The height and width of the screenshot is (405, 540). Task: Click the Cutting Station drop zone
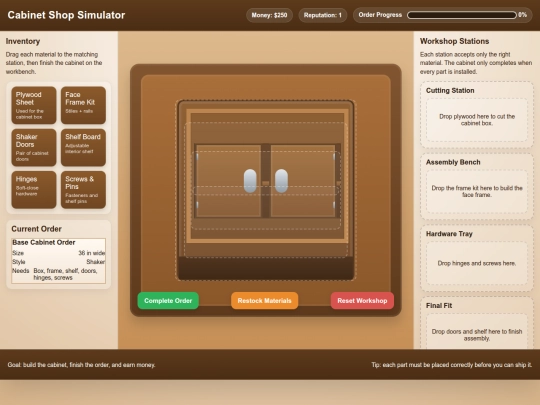point(477,120)
